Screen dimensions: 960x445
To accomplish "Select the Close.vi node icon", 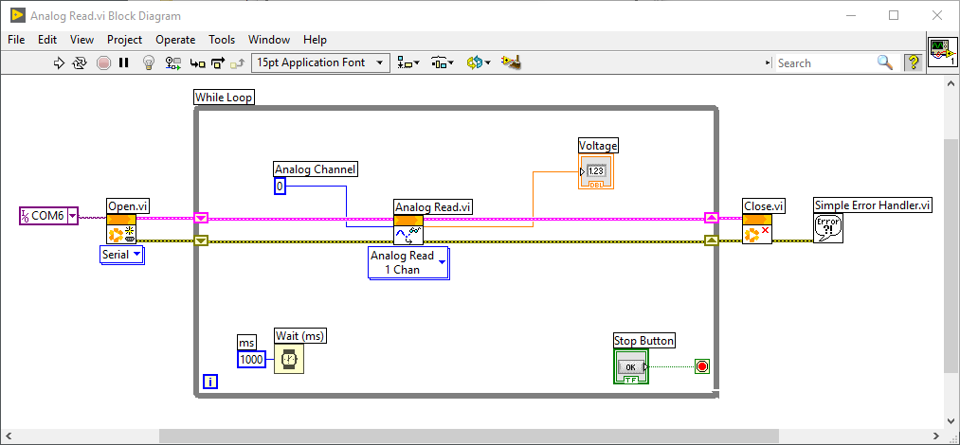I will click(757, 229).
